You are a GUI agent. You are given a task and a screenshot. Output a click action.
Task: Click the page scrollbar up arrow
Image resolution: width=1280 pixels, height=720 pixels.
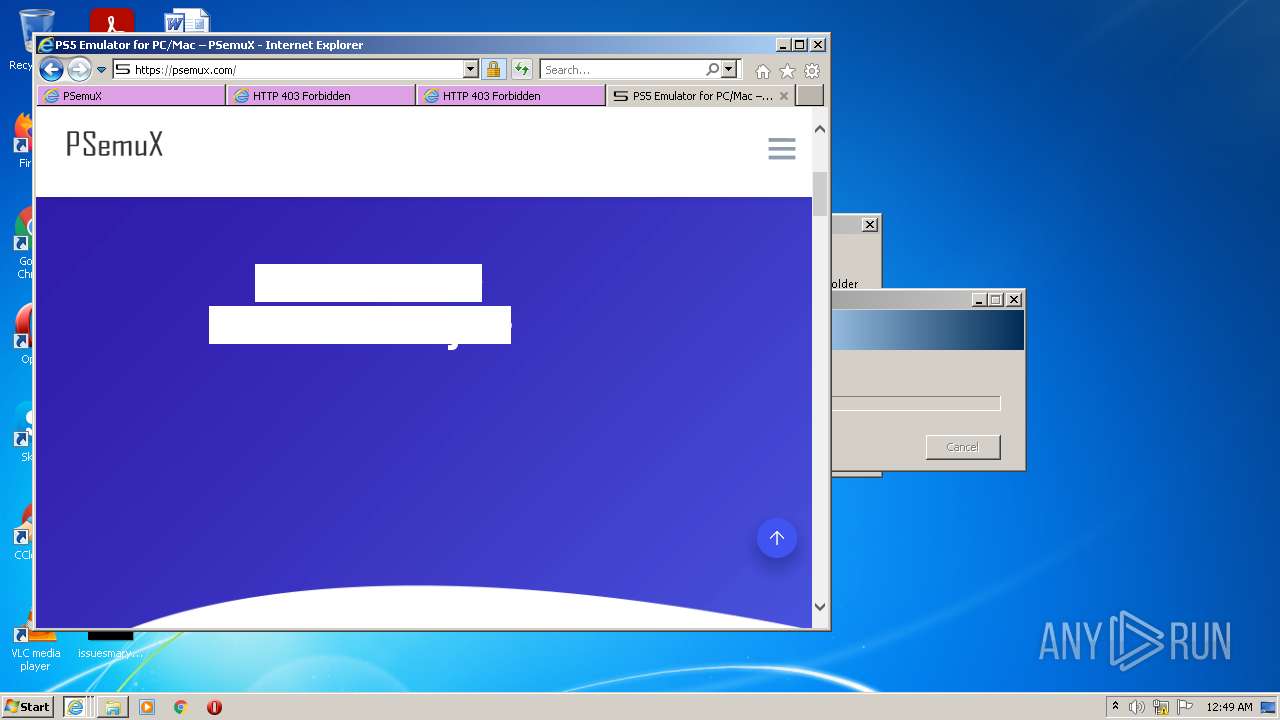820,129
